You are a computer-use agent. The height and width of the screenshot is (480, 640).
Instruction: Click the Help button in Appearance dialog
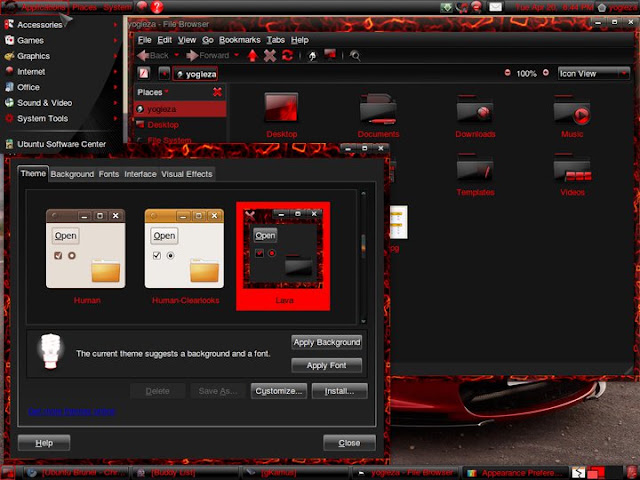(x=44, y=443)
